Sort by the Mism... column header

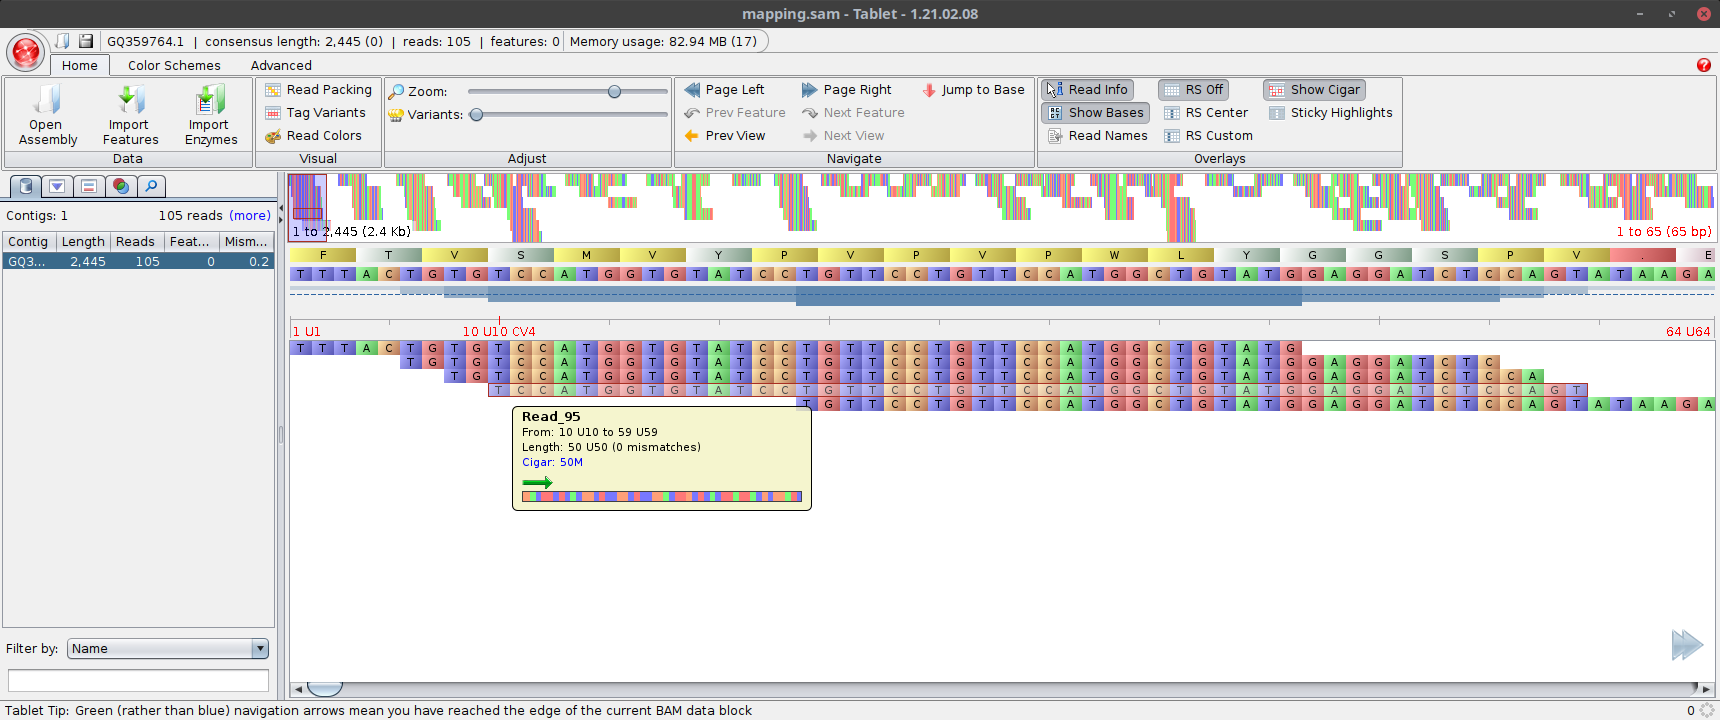246,241
